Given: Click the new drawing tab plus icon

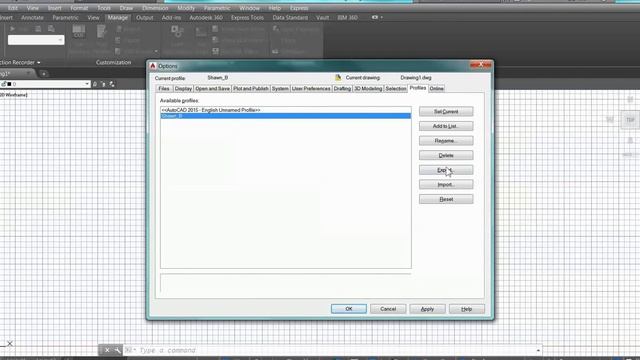Looking at the screenshot, I should 44,74.
